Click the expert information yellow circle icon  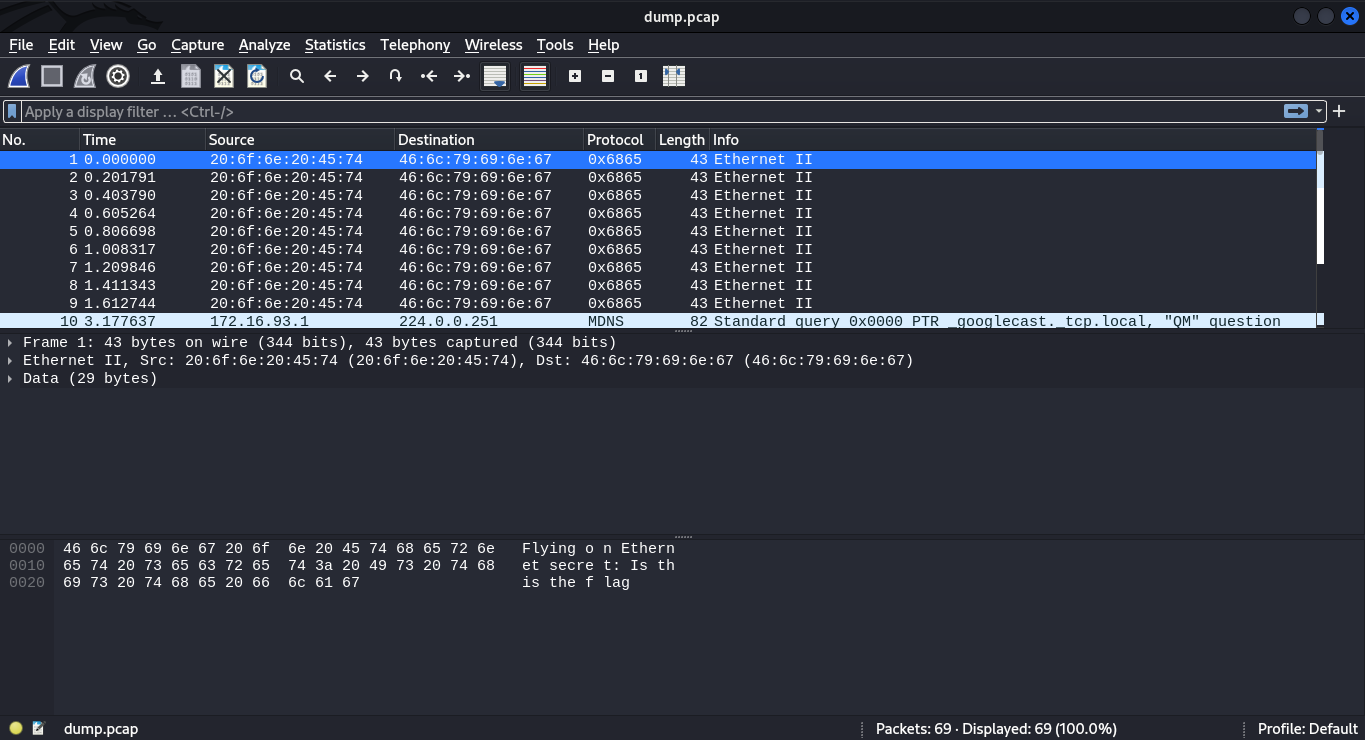tap(15, 728)
